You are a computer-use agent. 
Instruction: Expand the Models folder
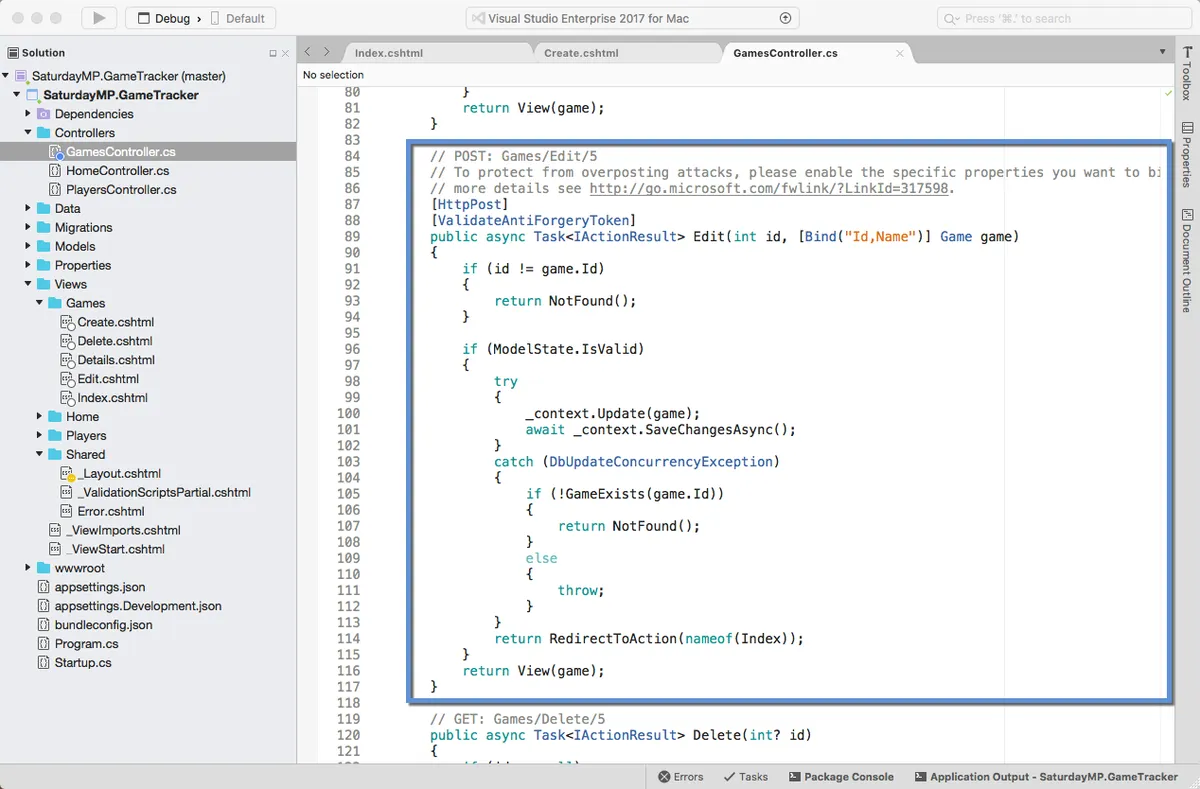[29, 246]
